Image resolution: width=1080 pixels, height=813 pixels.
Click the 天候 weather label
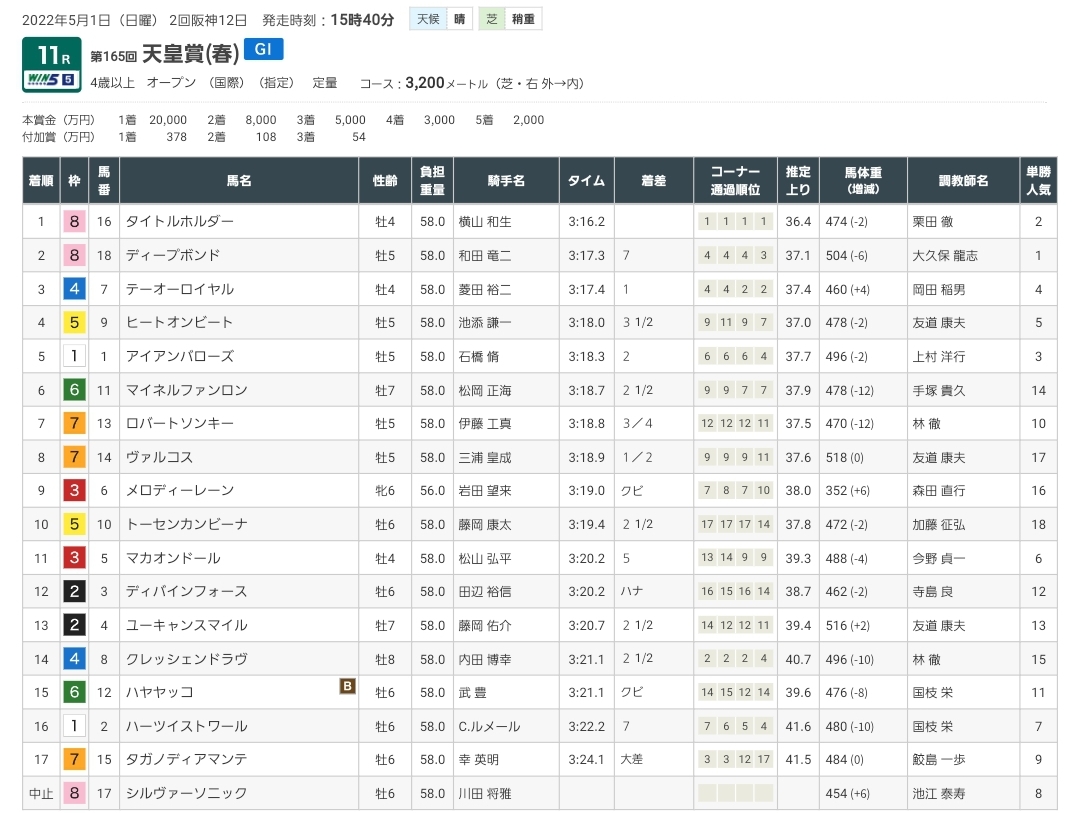coord(425,19)
